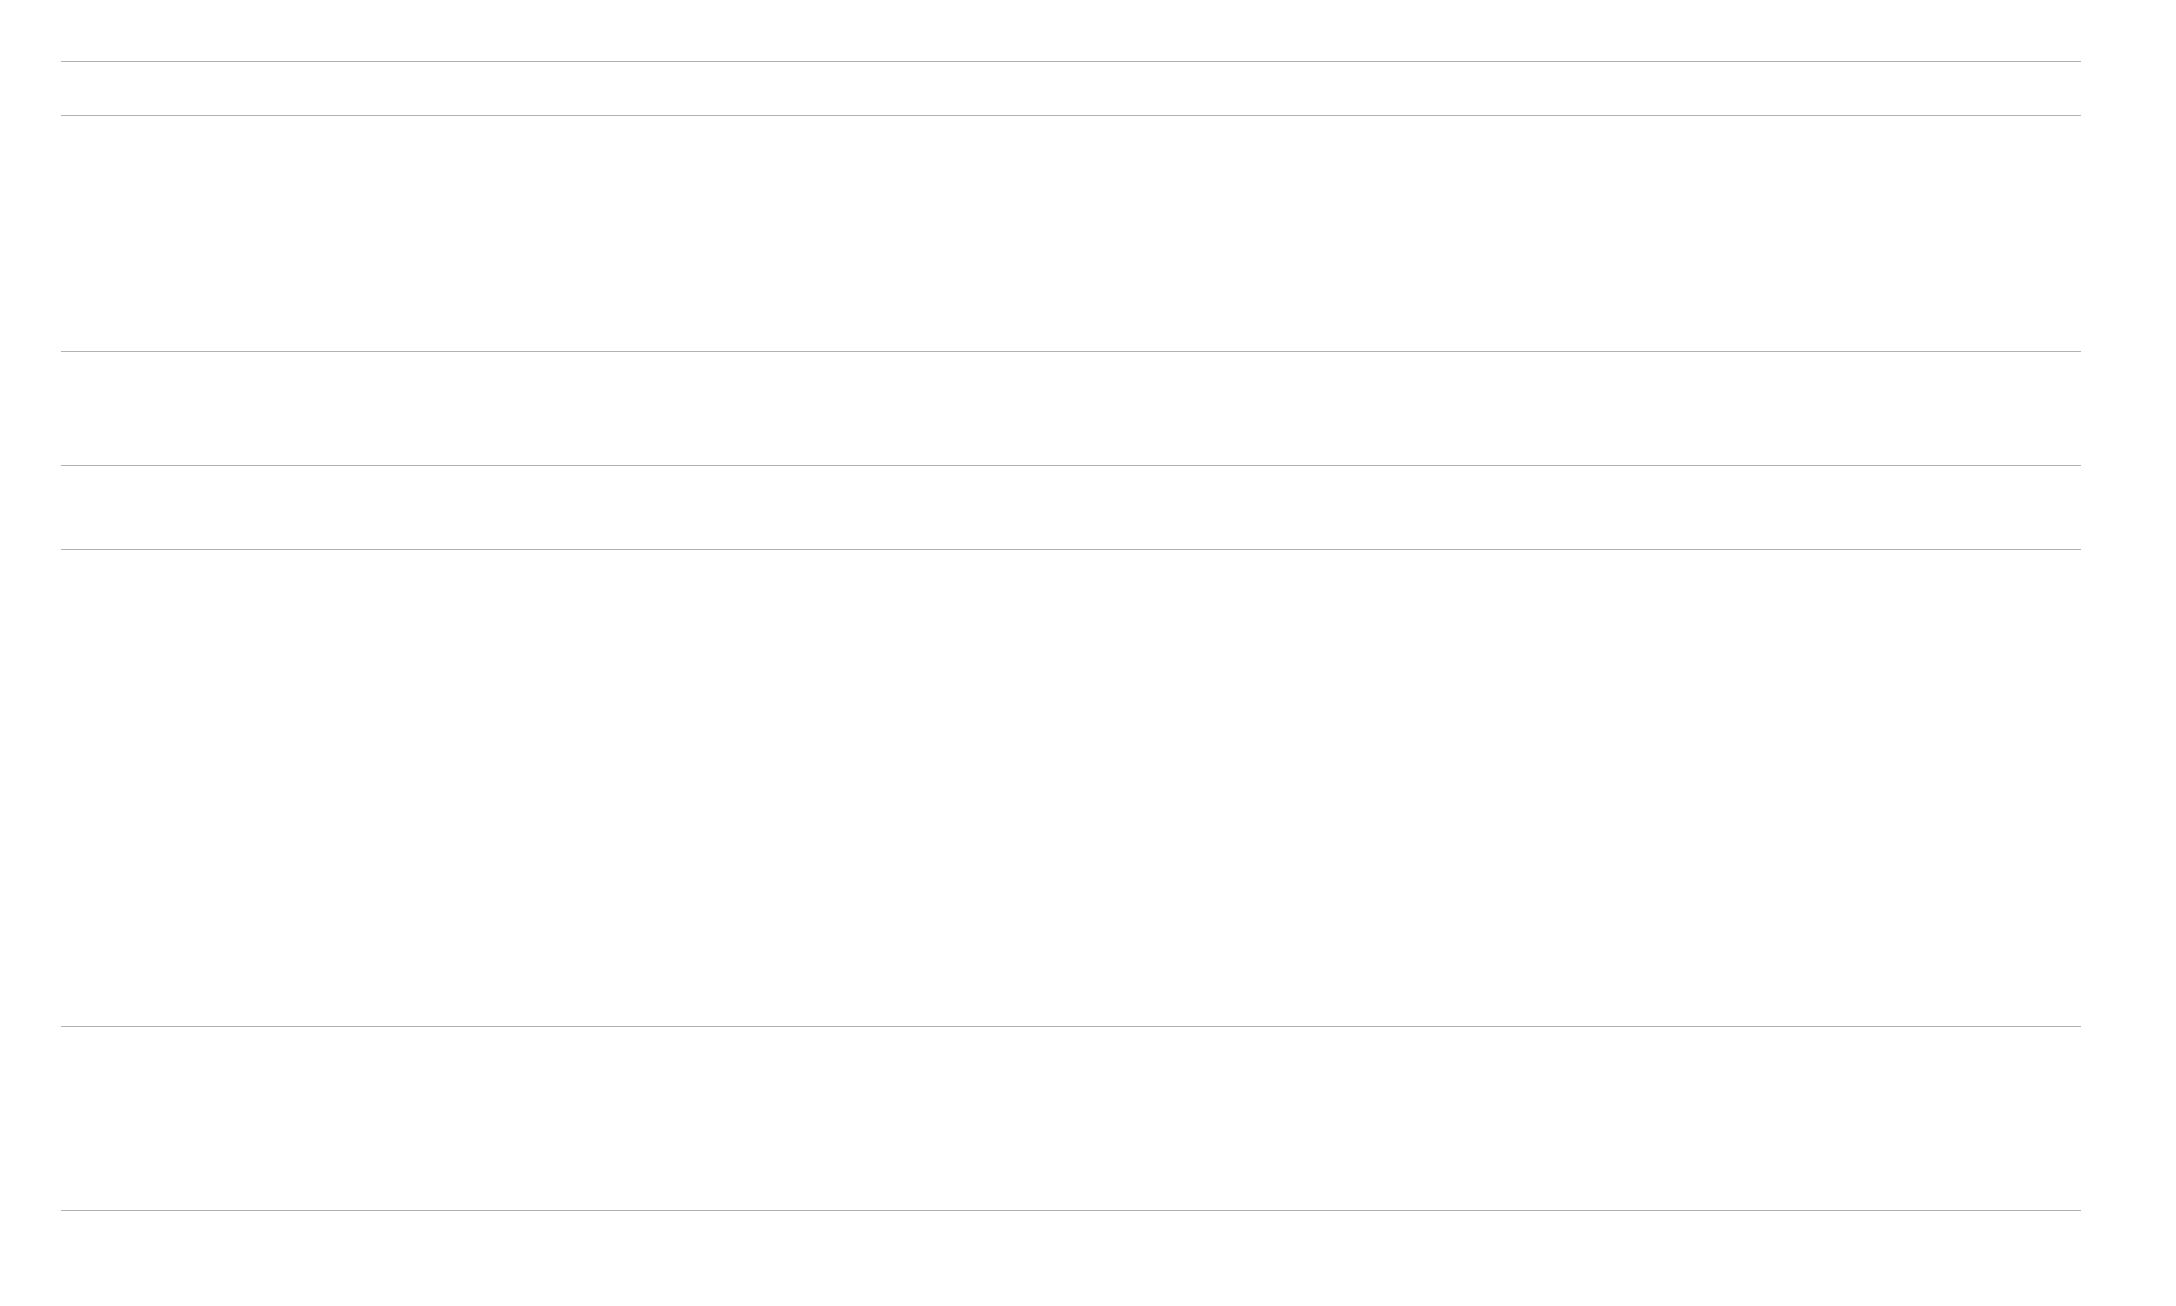
Task: Click the third blank row section
Action: (1070, 408)
